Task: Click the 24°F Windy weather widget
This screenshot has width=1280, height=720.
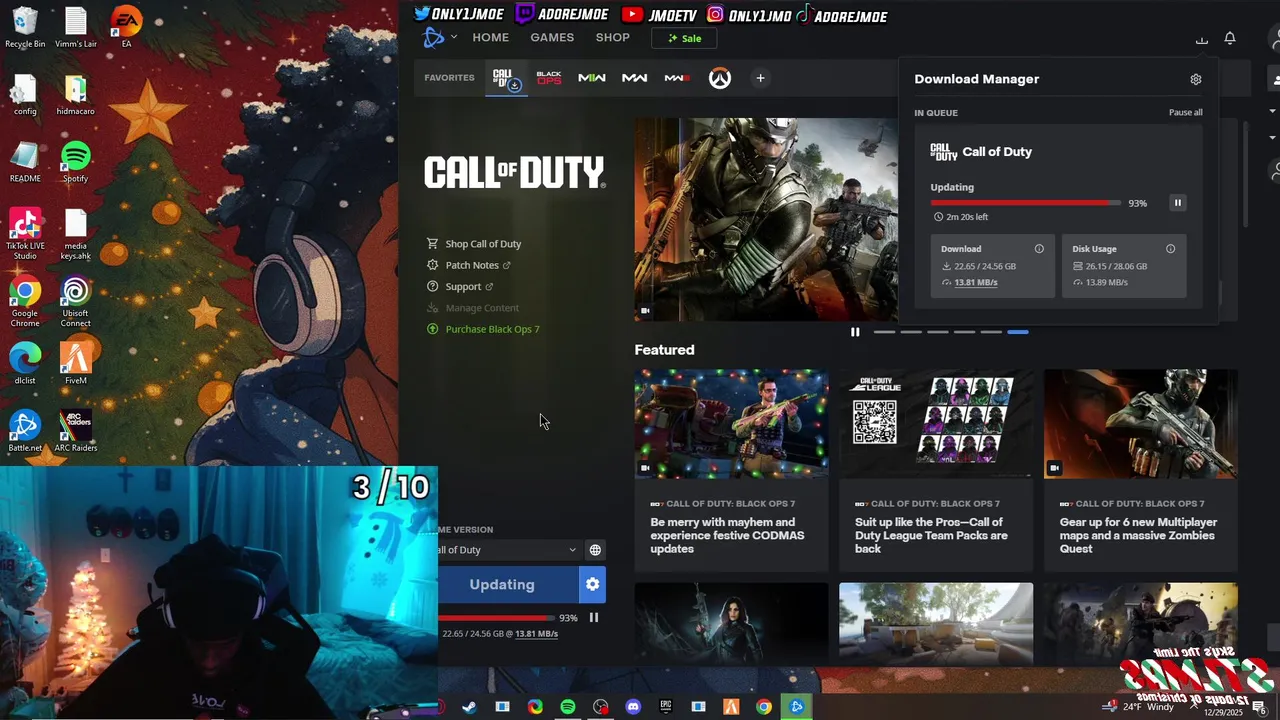Action: click(1140, 707)
